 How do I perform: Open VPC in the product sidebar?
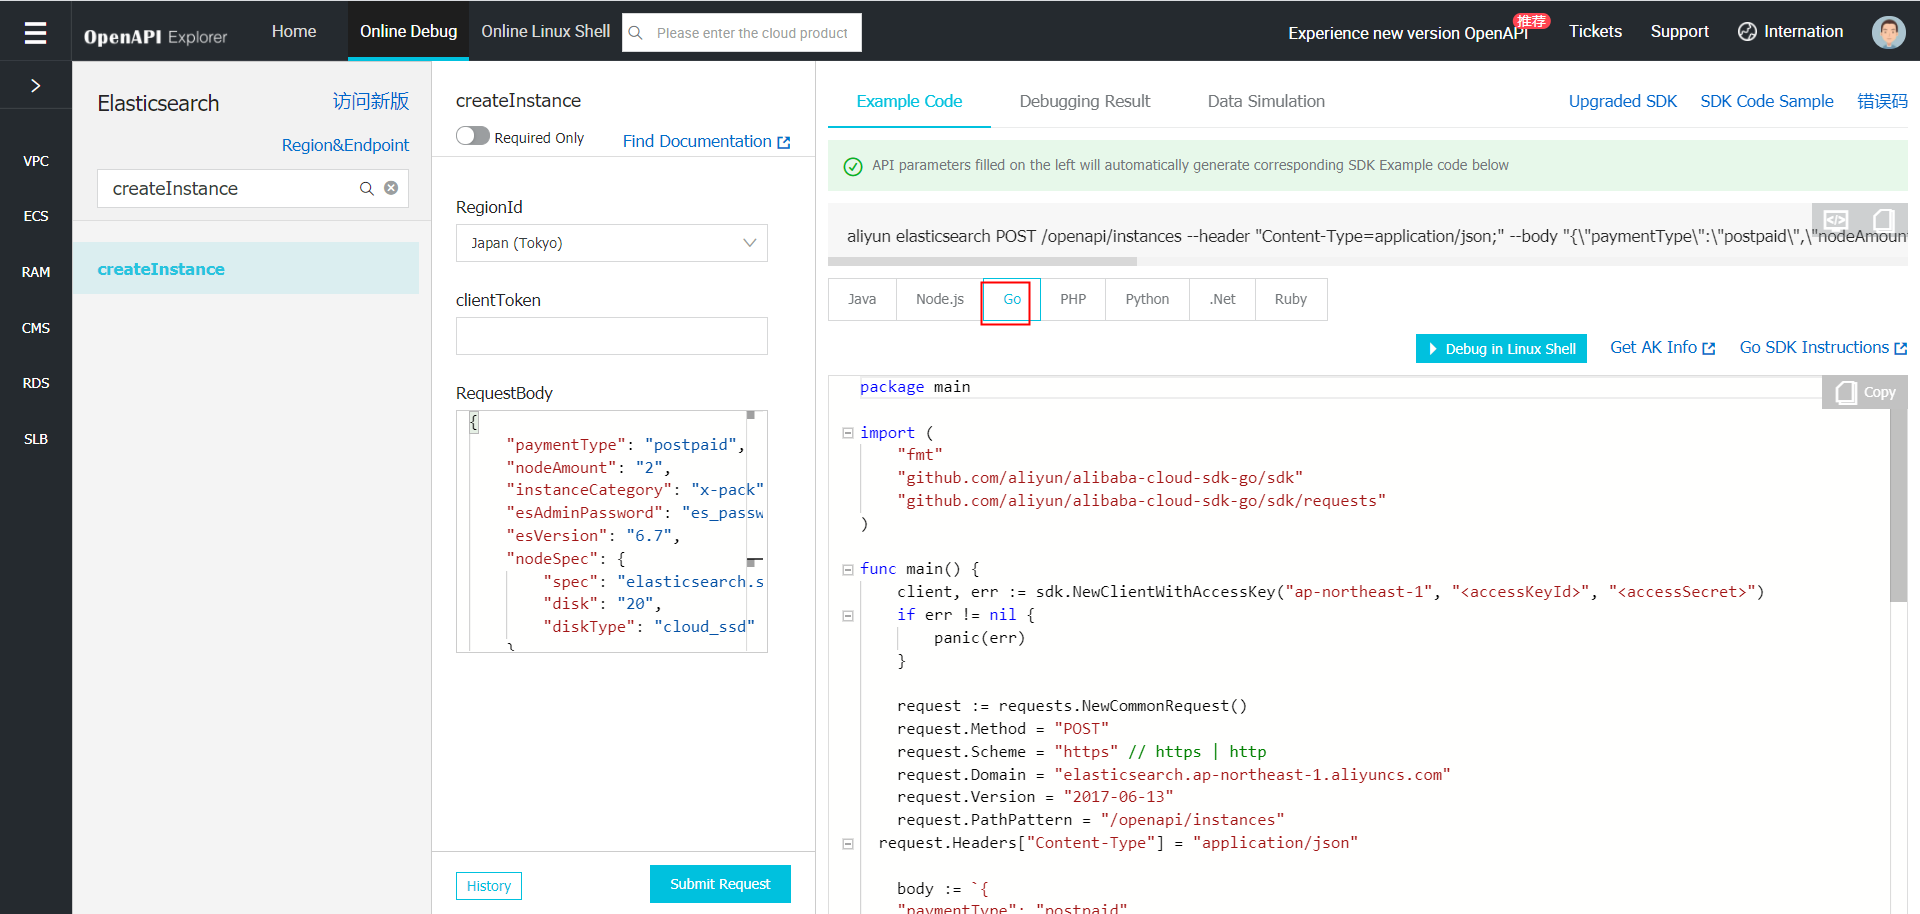tap(36, 161)
